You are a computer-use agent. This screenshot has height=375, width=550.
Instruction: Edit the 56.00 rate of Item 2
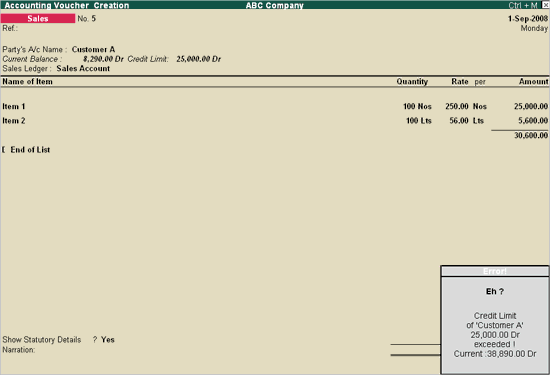(x=459, y=121)
